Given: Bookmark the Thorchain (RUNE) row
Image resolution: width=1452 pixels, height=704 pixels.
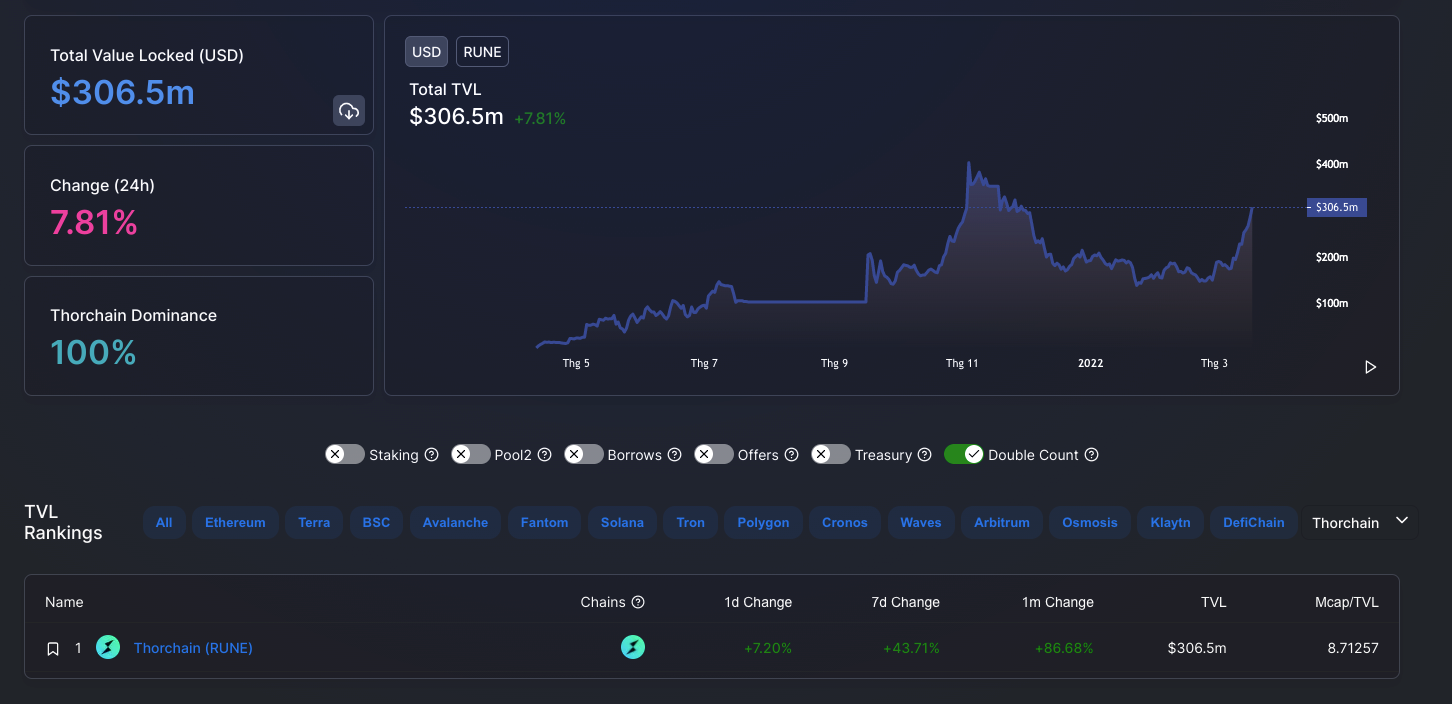Looking at the screenshot, I should coord(53,649).
